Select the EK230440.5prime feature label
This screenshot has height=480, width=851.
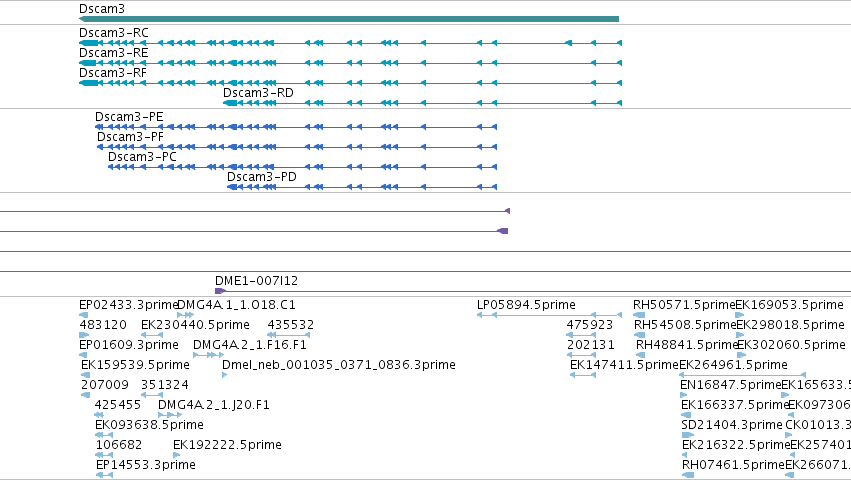click(195, 325)
